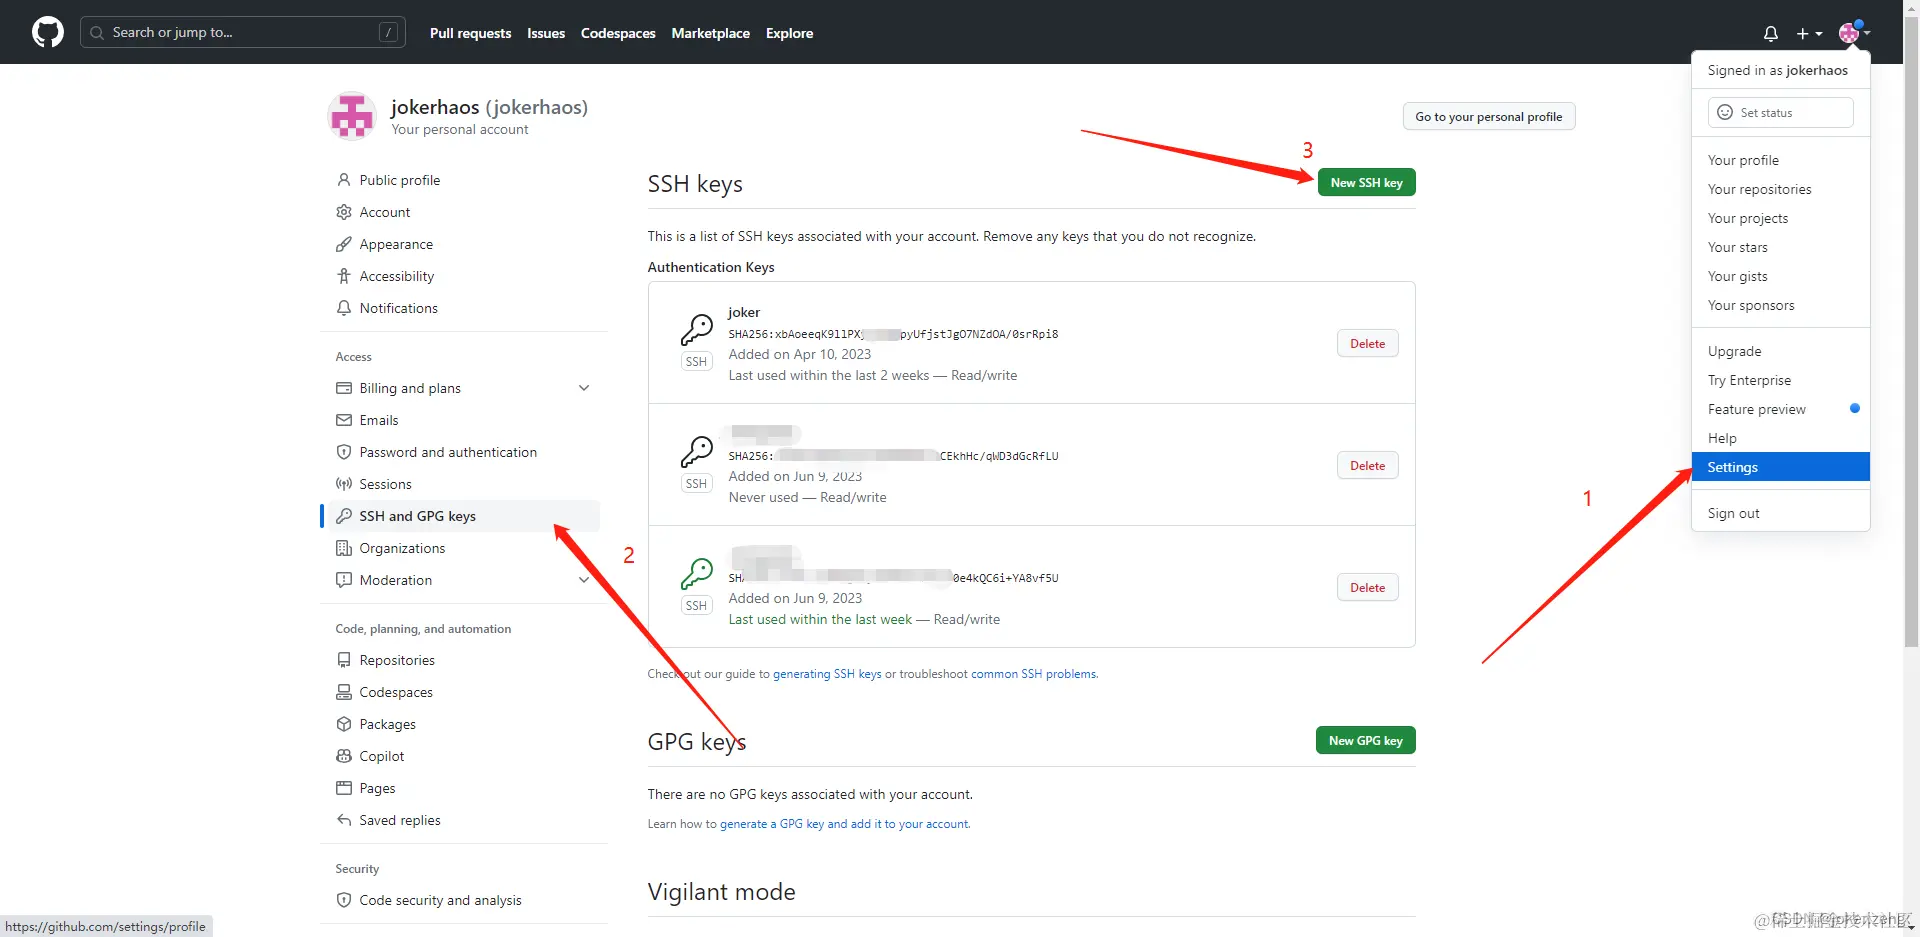Image resolution: width=1920 pixels, height=937 pixels.
Task: Open the plus create-new dropdown
Action: point(1809,33)
